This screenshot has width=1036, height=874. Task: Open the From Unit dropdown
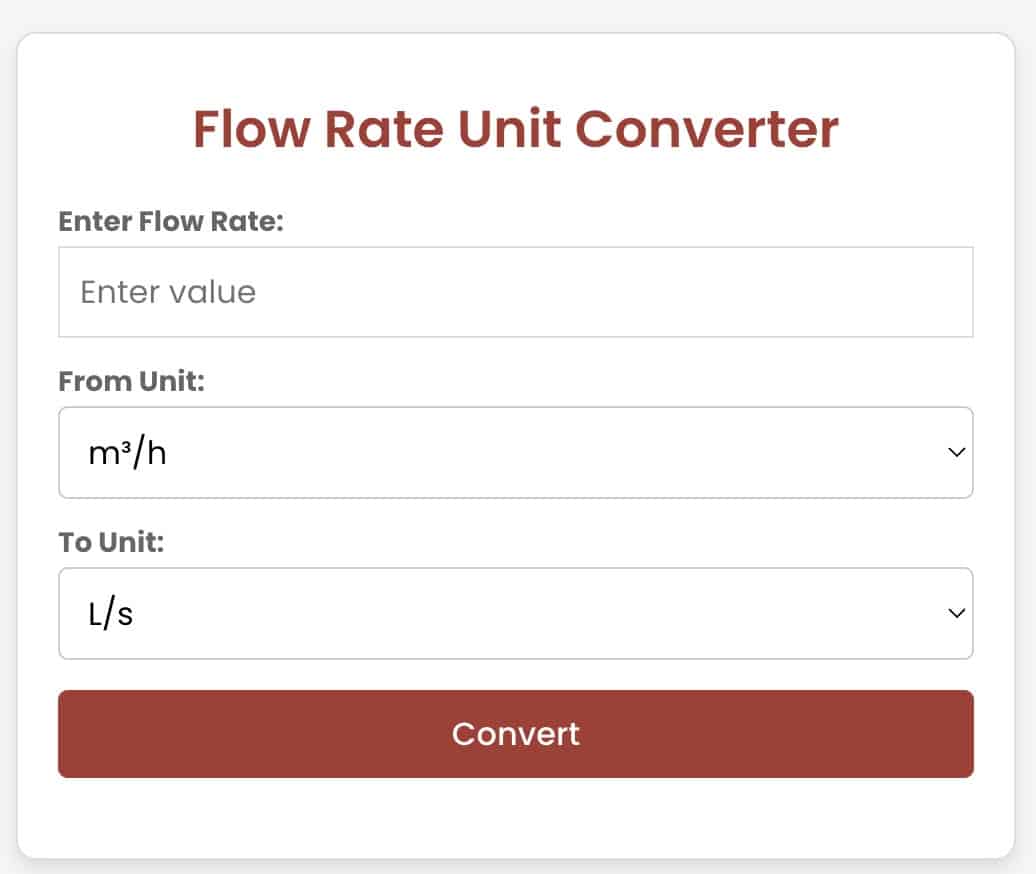515,452
